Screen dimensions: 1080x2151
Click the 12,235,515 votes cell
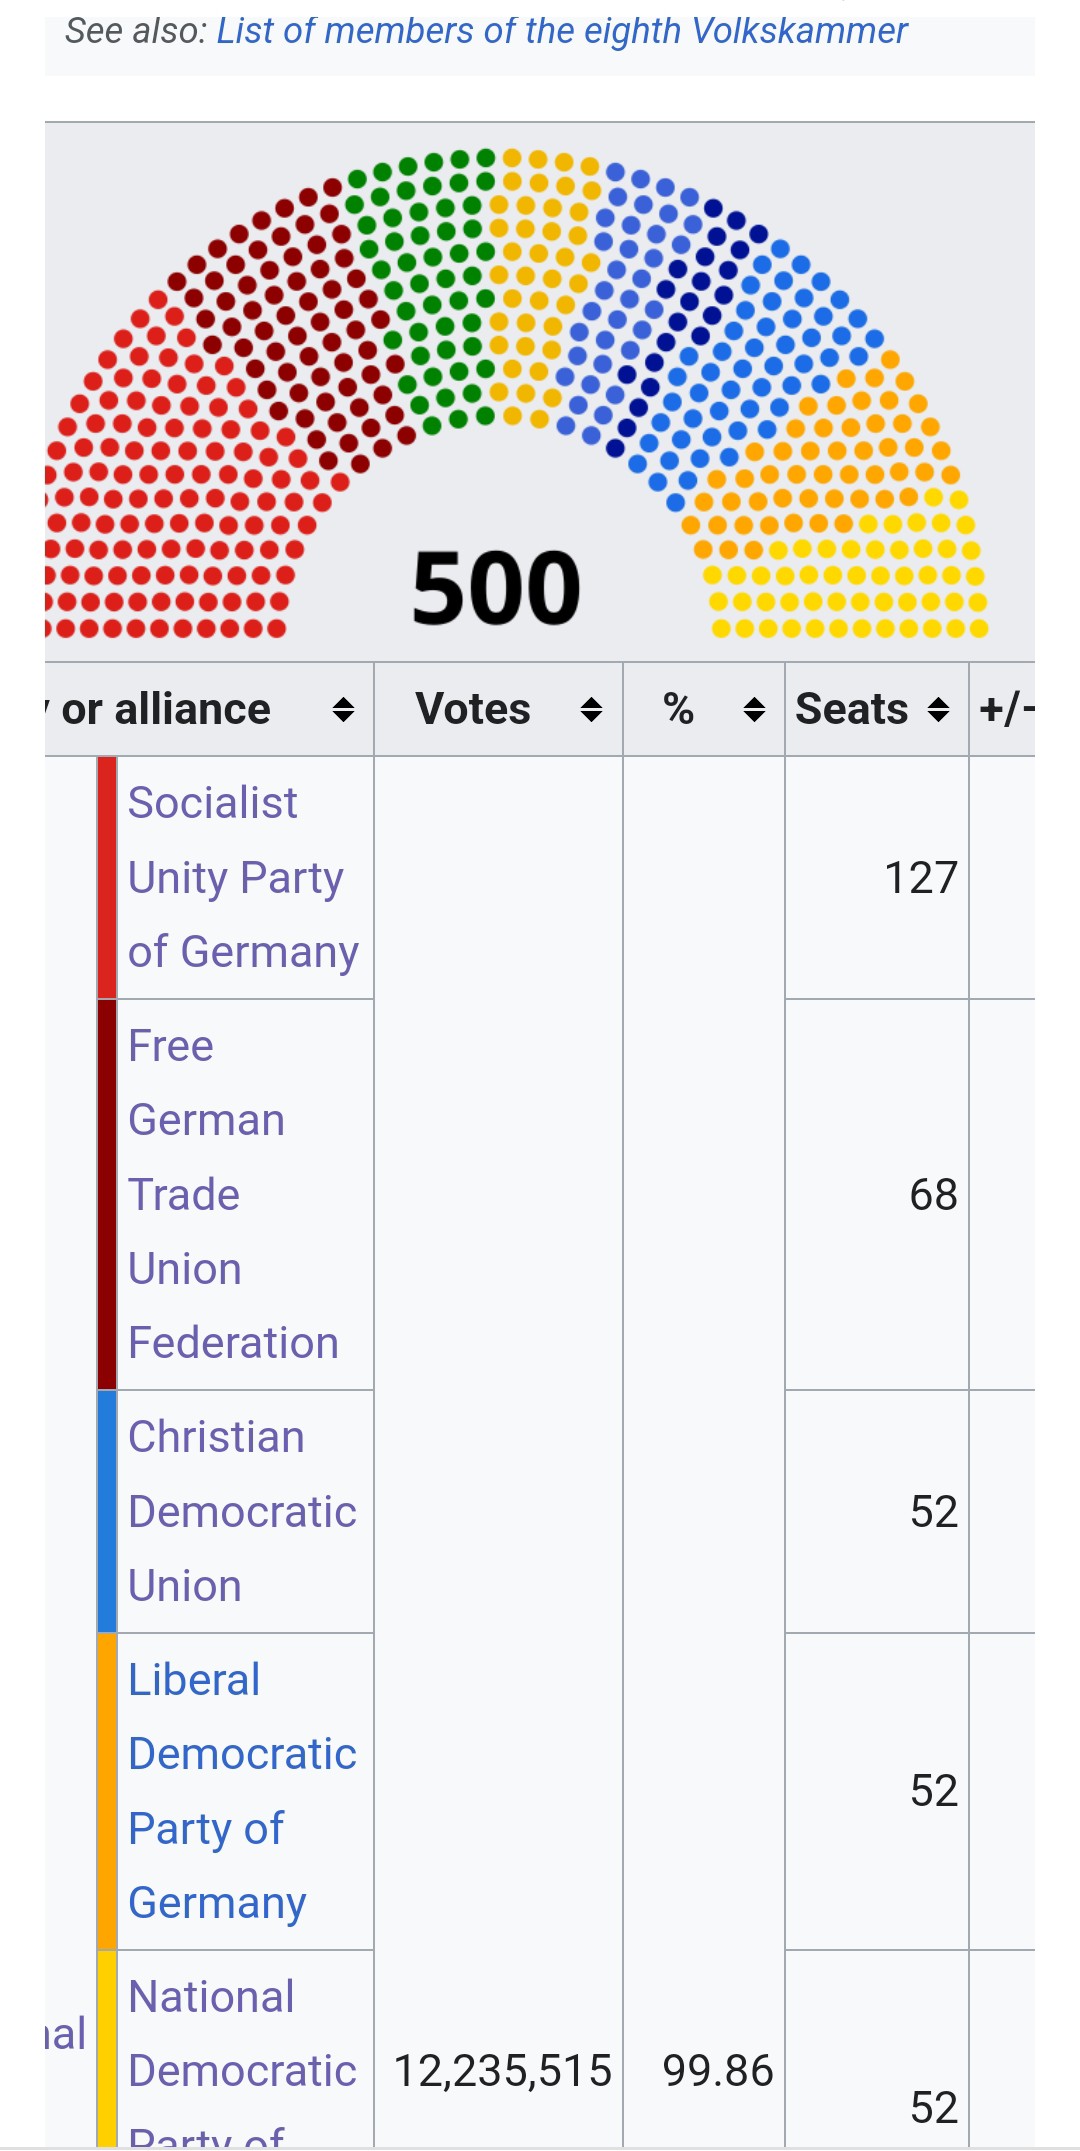pyautogui.click(x=502, y=2070)
